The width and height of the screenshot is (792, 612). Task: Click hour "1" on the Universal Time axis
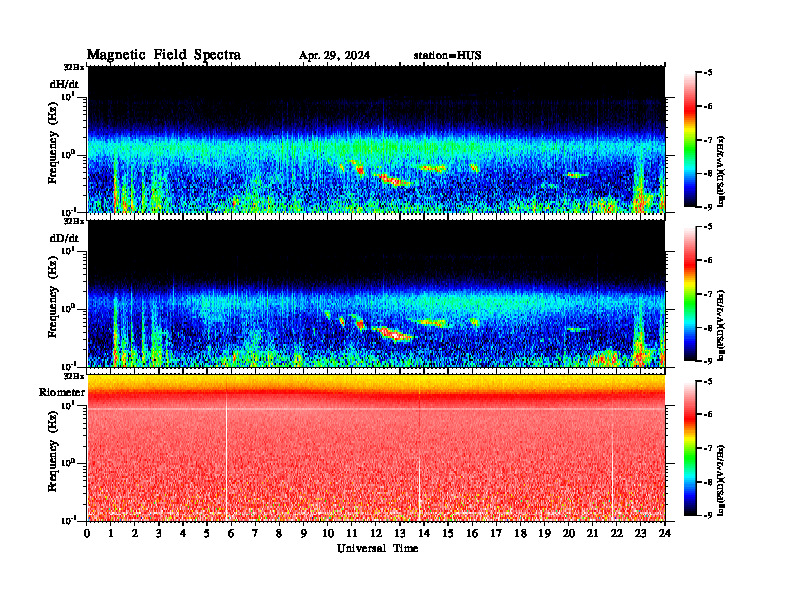(x=111, y=533)
